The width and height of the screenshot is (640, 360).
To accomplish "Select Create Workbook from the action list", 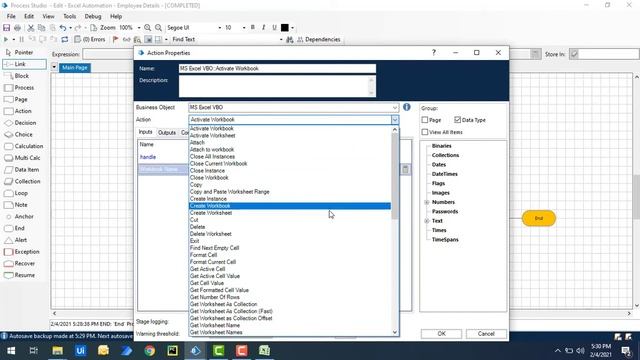I will pos(290,206).
